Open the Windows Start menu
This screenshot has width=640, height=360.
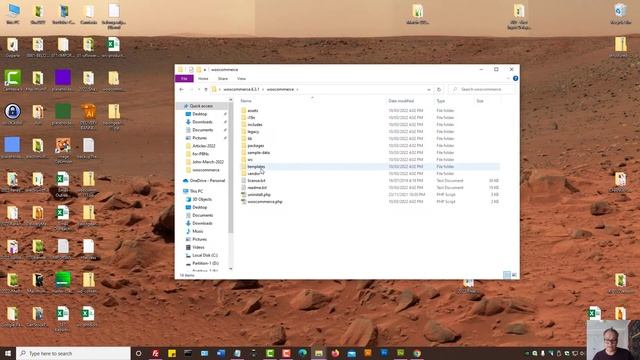[8, 353]
